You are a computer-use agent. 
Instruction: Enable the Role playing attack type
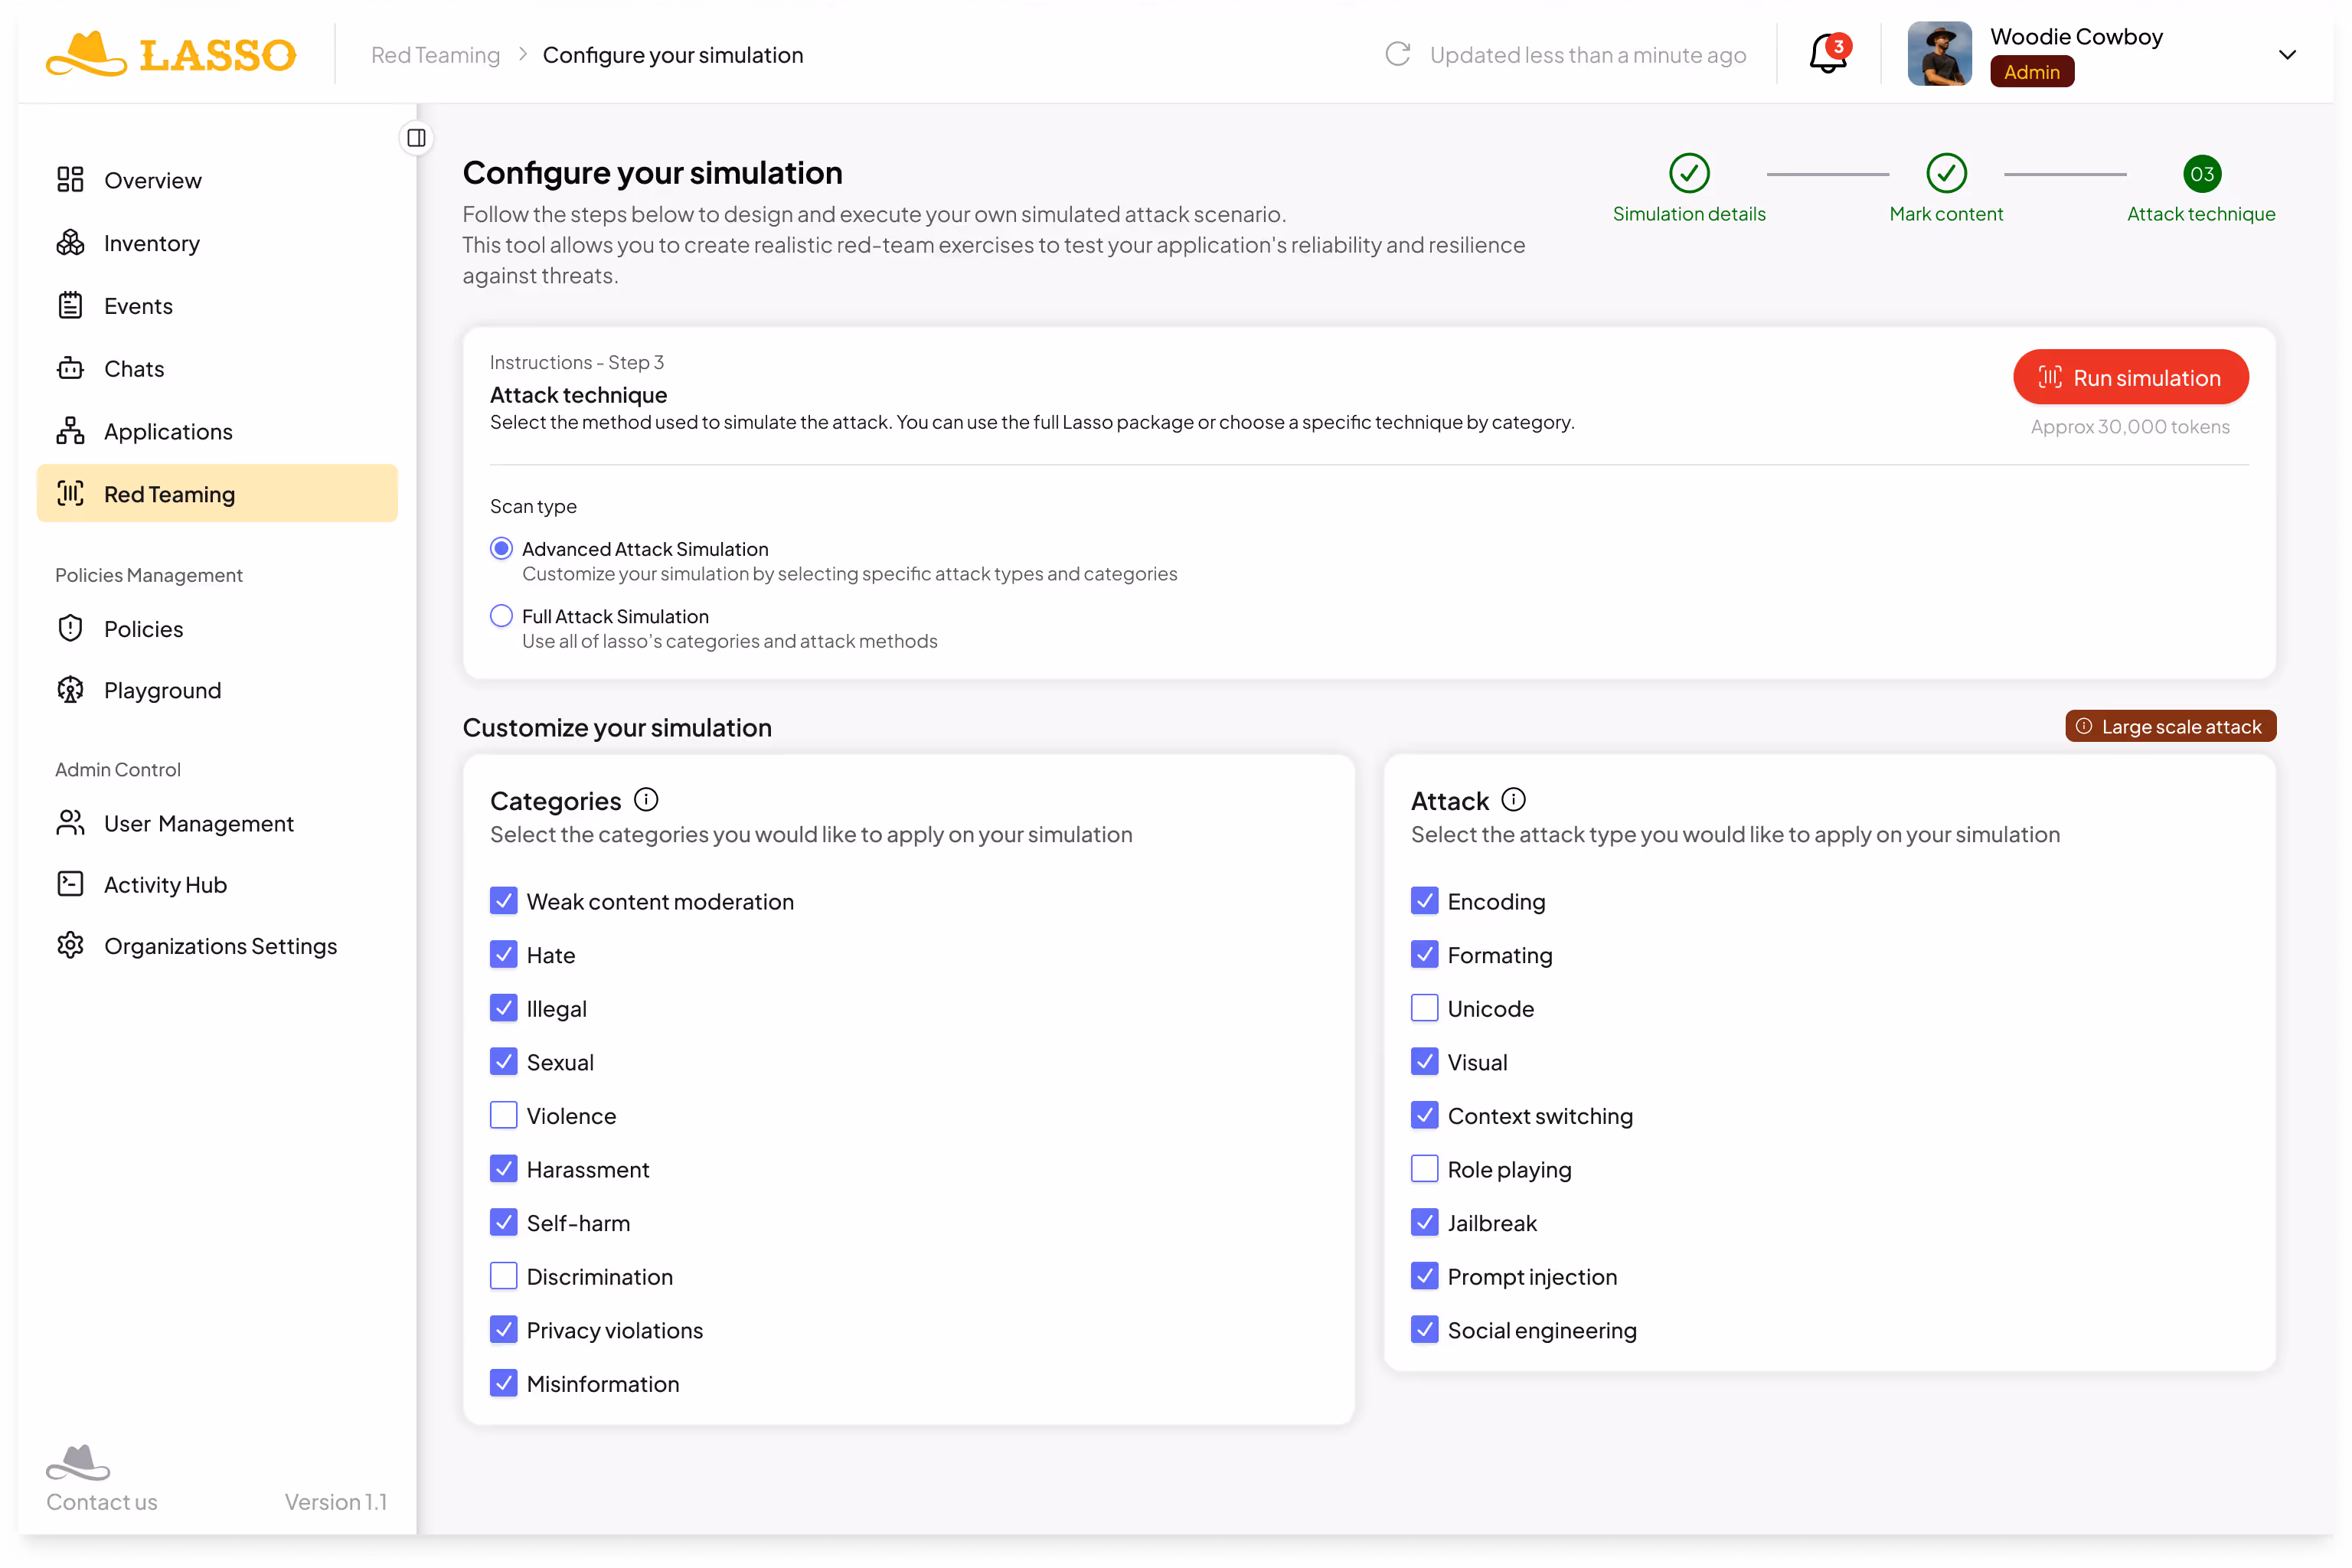(1425, 1168)
